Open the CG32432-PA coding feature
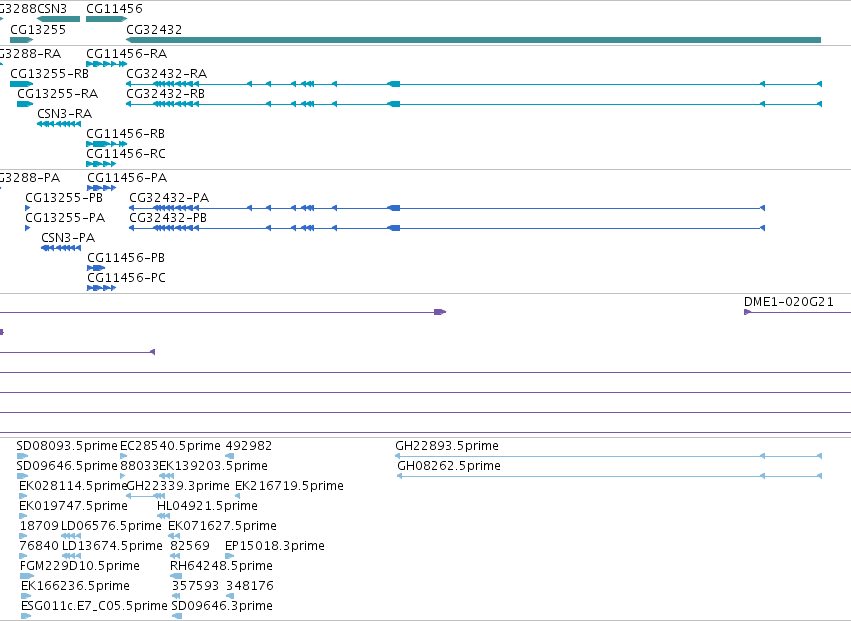 pyautogui.click(x=447, y=208)
